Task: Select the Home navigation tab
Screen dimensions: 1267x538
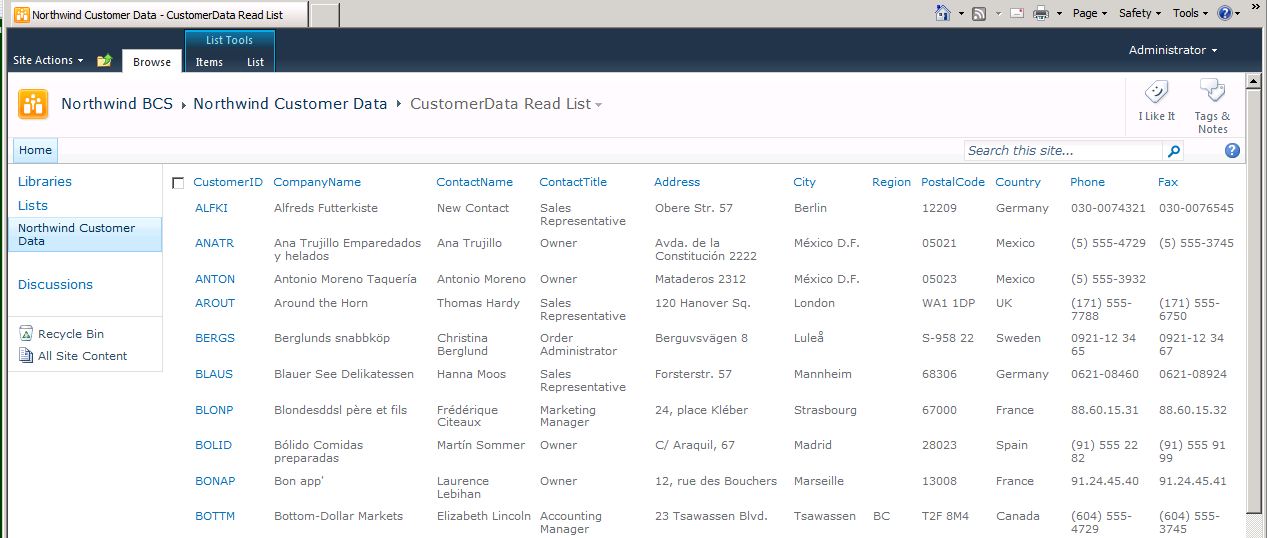Action: (x=35, y=150)
